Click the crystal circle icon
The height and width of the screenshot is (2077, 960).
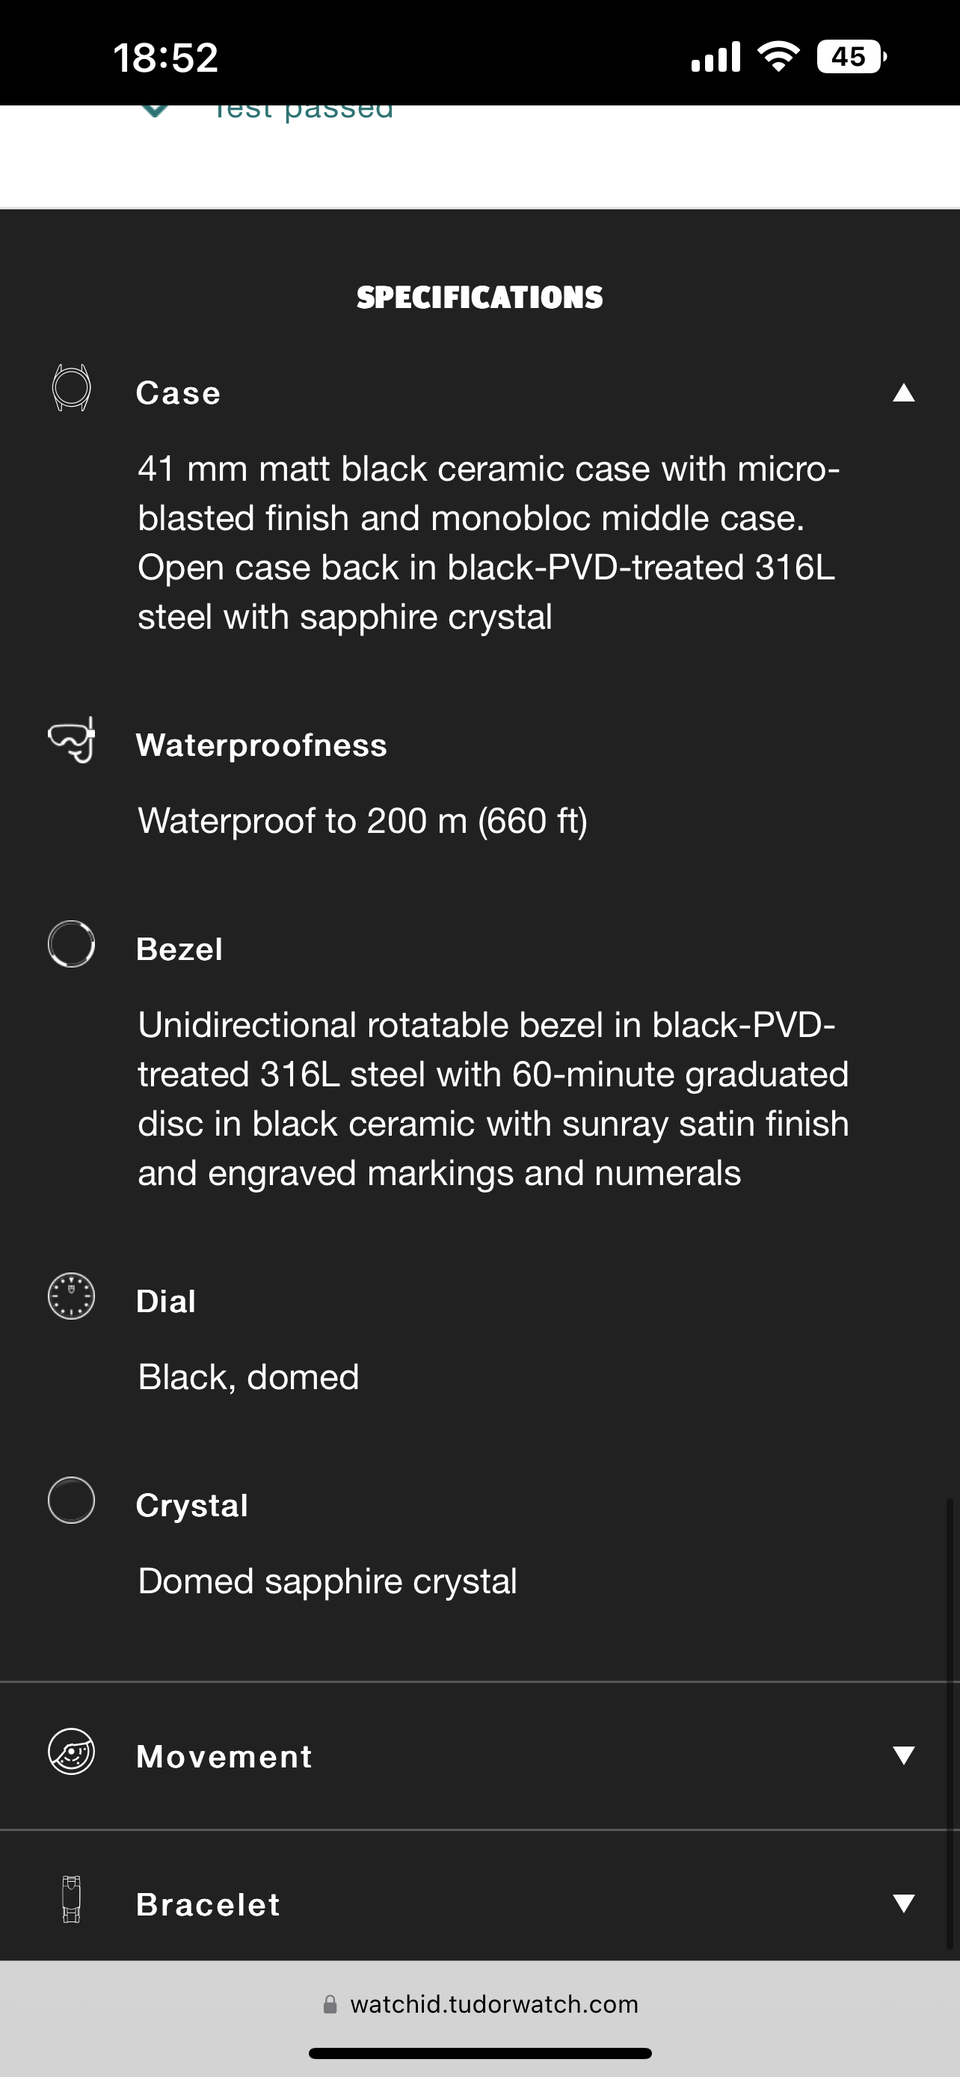71,1500
